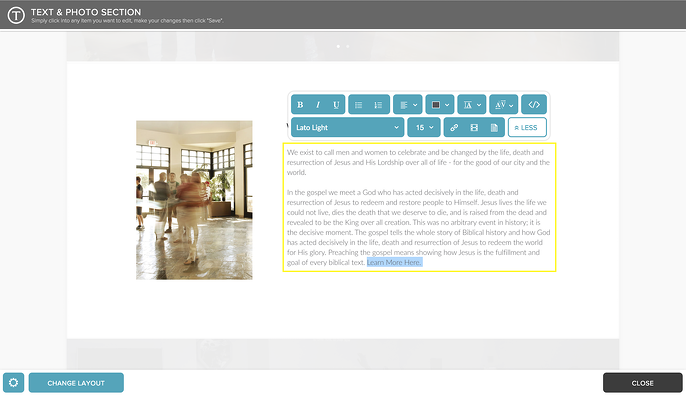
Task: Click the Text & Photo Section T icon
Action: pos(16,15)
